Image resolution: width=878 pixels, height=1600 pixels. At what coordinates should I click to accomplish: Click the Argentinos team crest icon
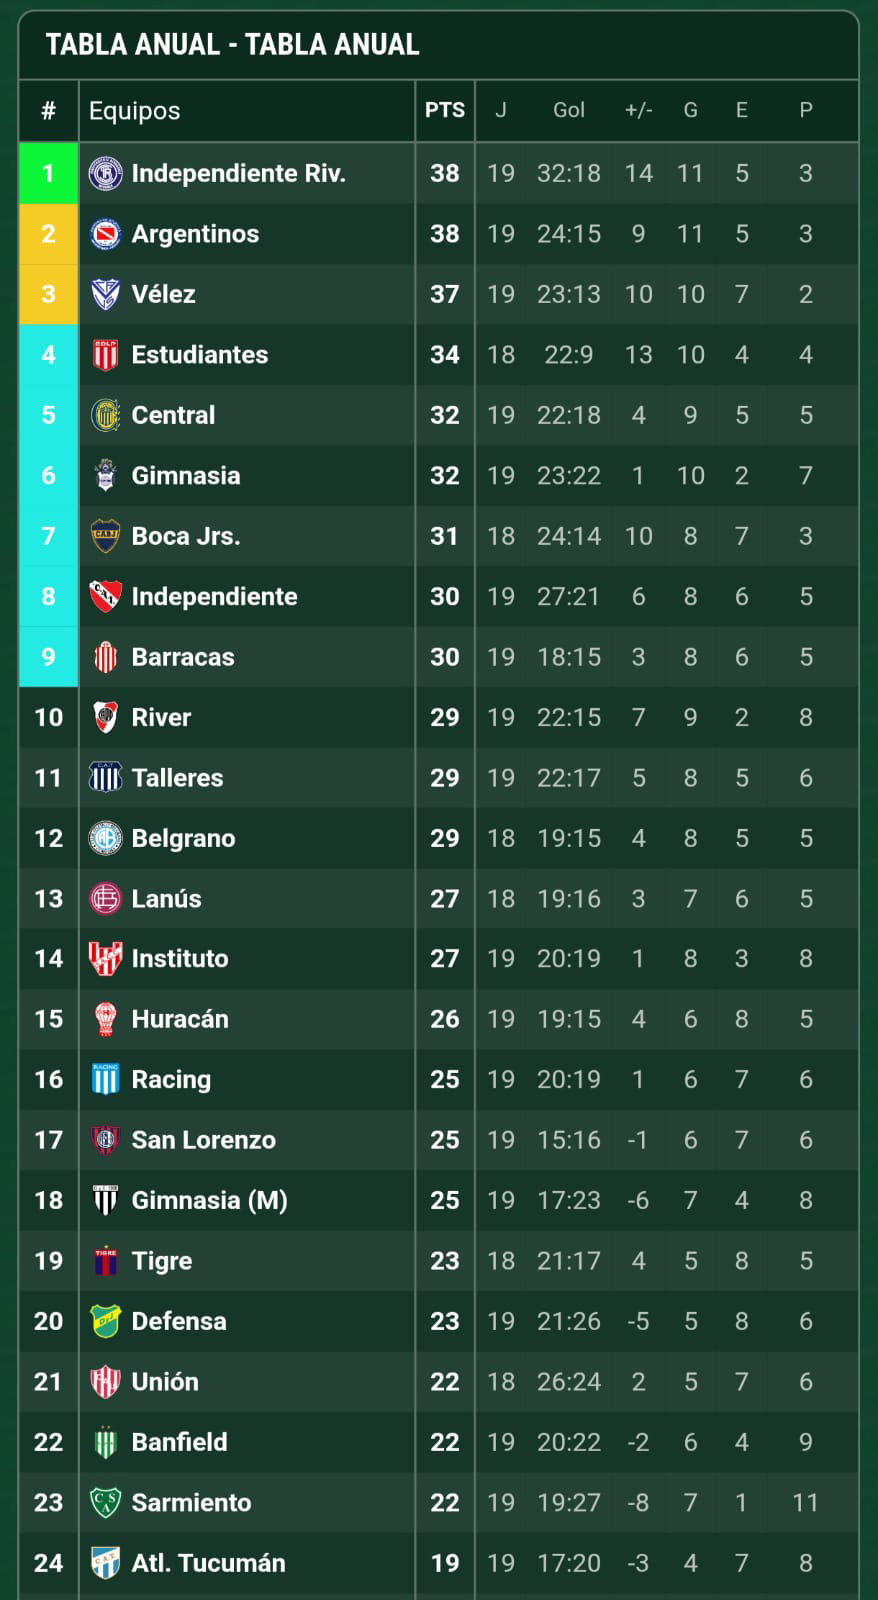coord(105,234)
